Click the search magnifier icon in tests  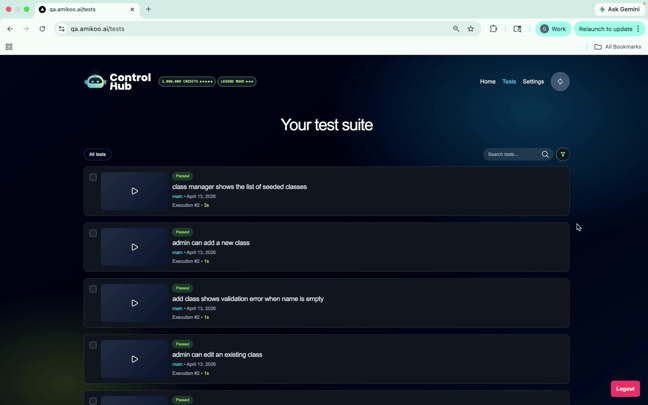pyautogui.click(x=545, y=154)
